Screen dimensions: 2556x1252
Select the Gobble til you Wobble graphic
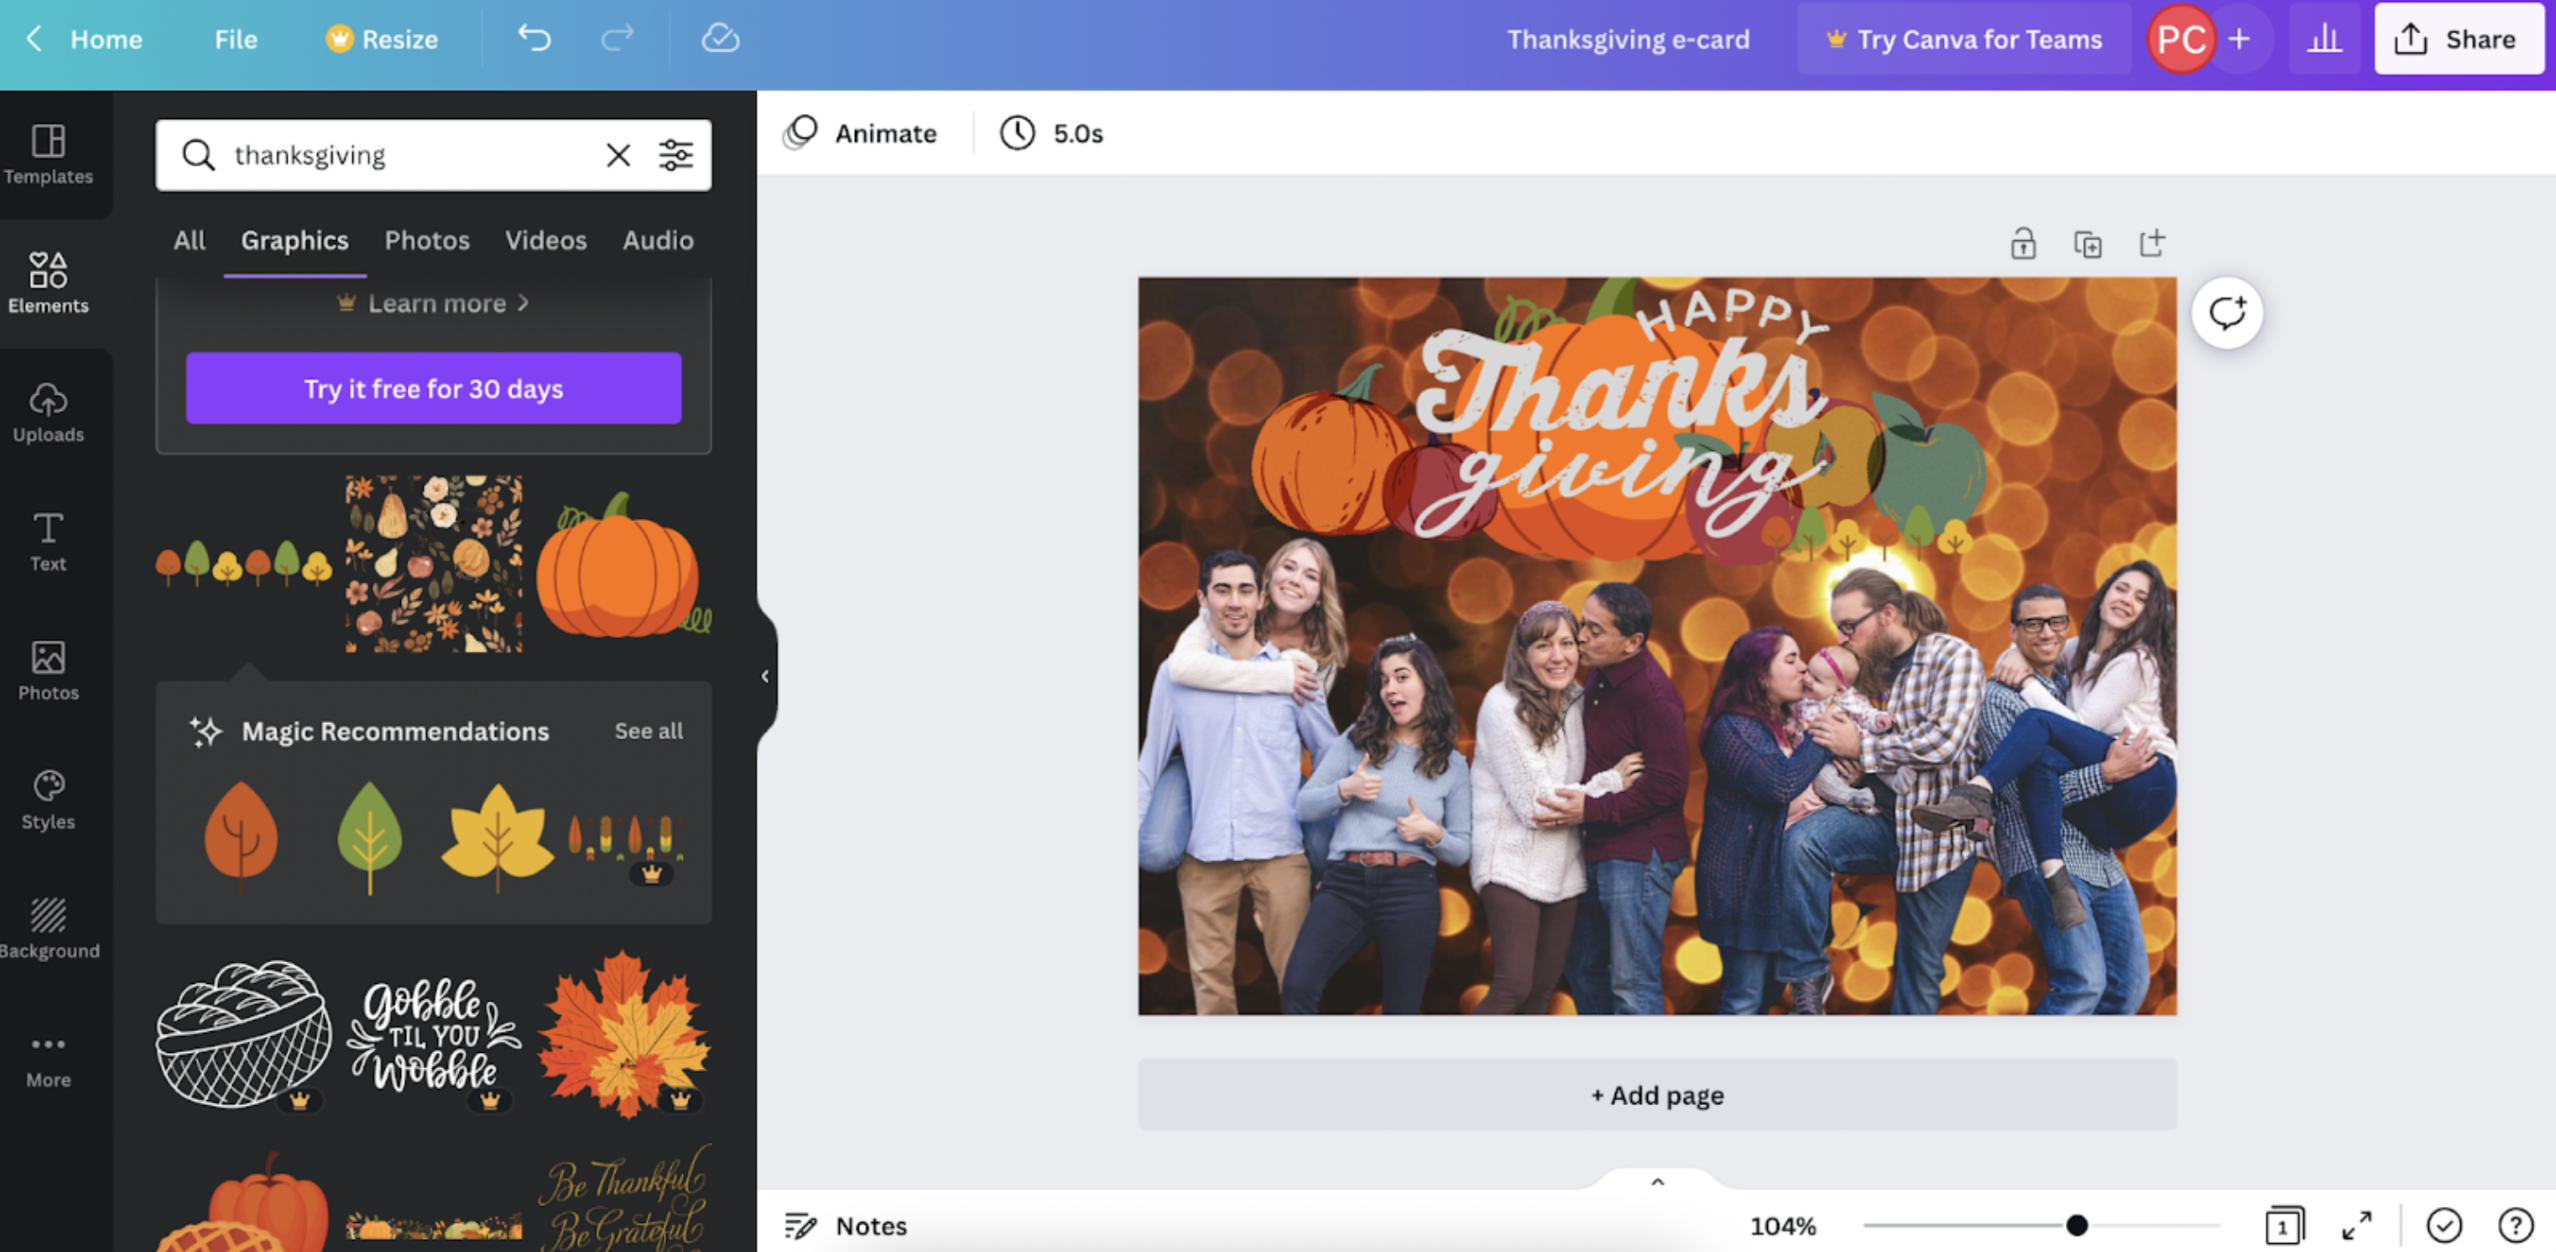(433, 1034)
